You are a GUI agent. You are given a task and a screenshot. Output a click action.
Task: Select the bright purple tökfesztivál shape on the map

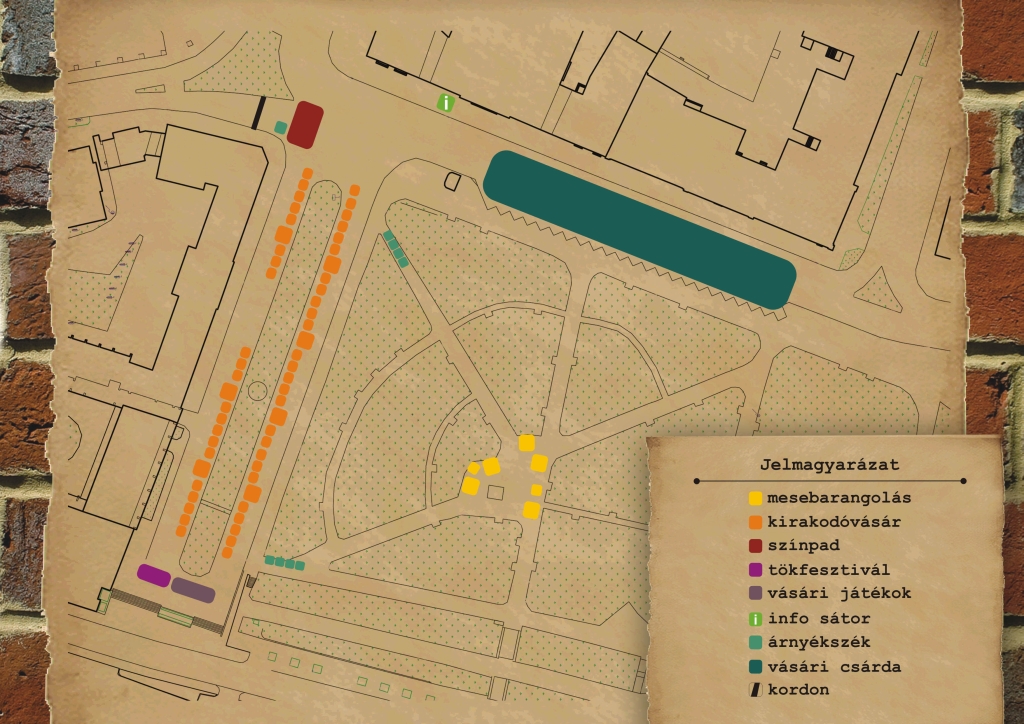tap(154, 575)
